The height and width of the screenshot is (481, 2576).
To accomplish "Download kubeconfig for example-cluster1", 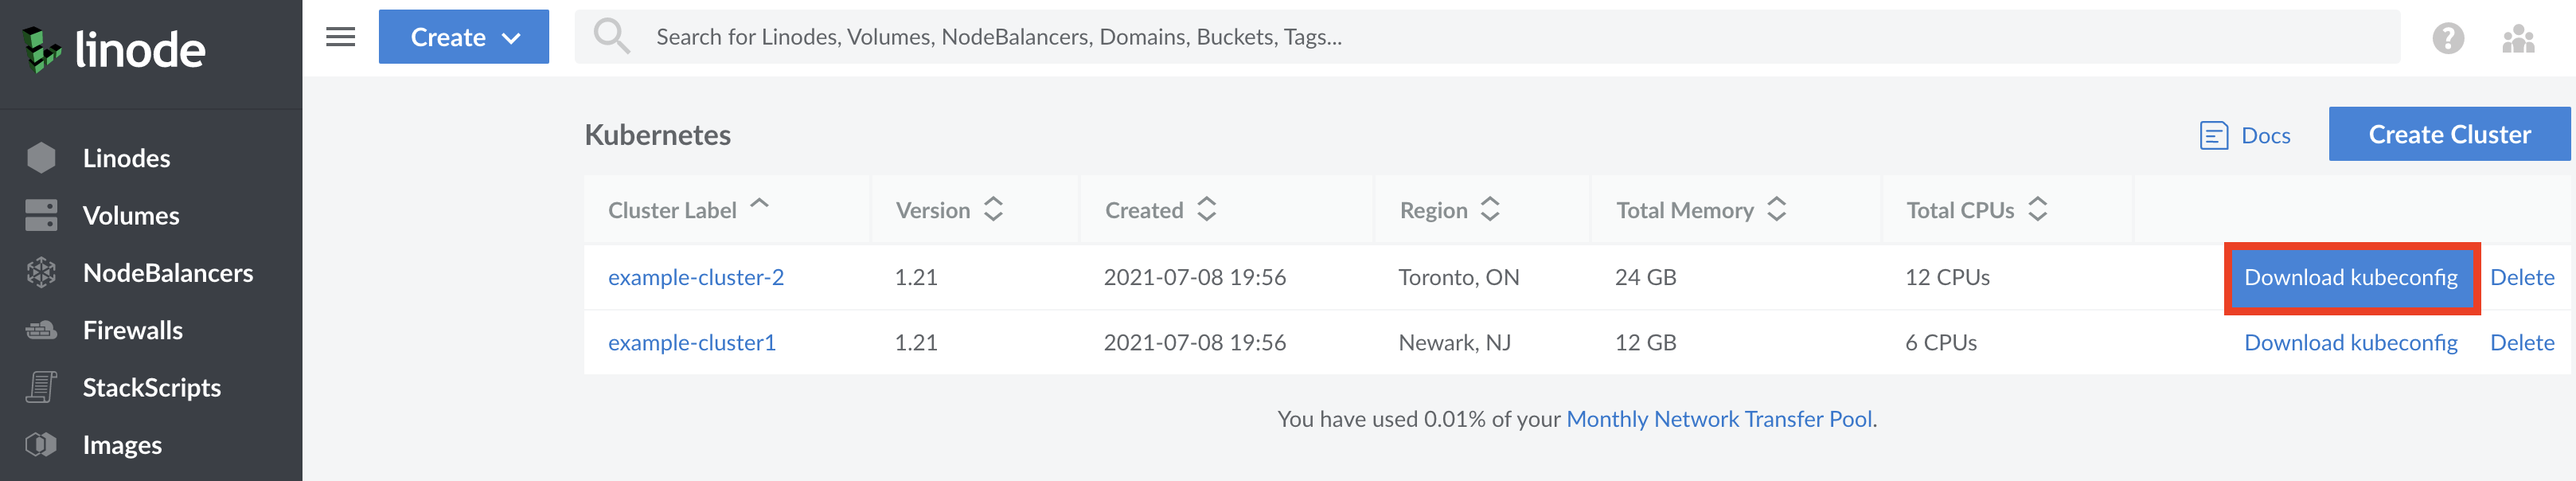I will [x=2350, y=342].
